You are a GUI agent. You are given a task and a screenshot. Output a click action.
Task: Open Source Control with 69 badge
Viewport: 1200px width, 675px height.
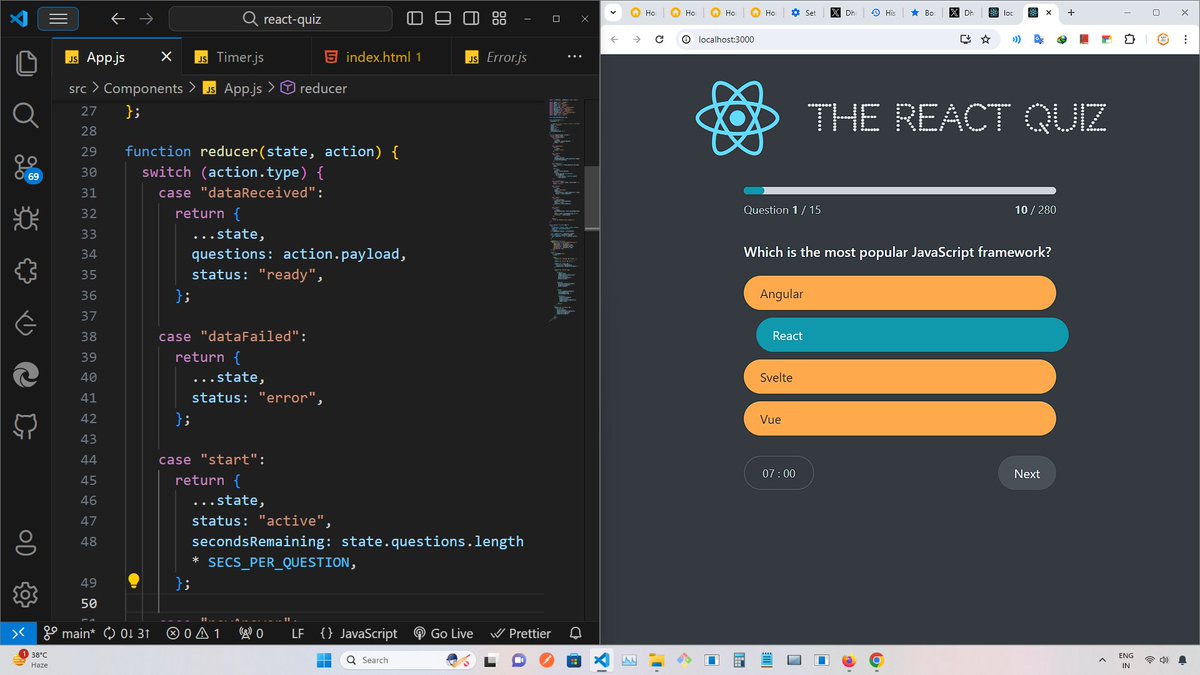(26, 167)
